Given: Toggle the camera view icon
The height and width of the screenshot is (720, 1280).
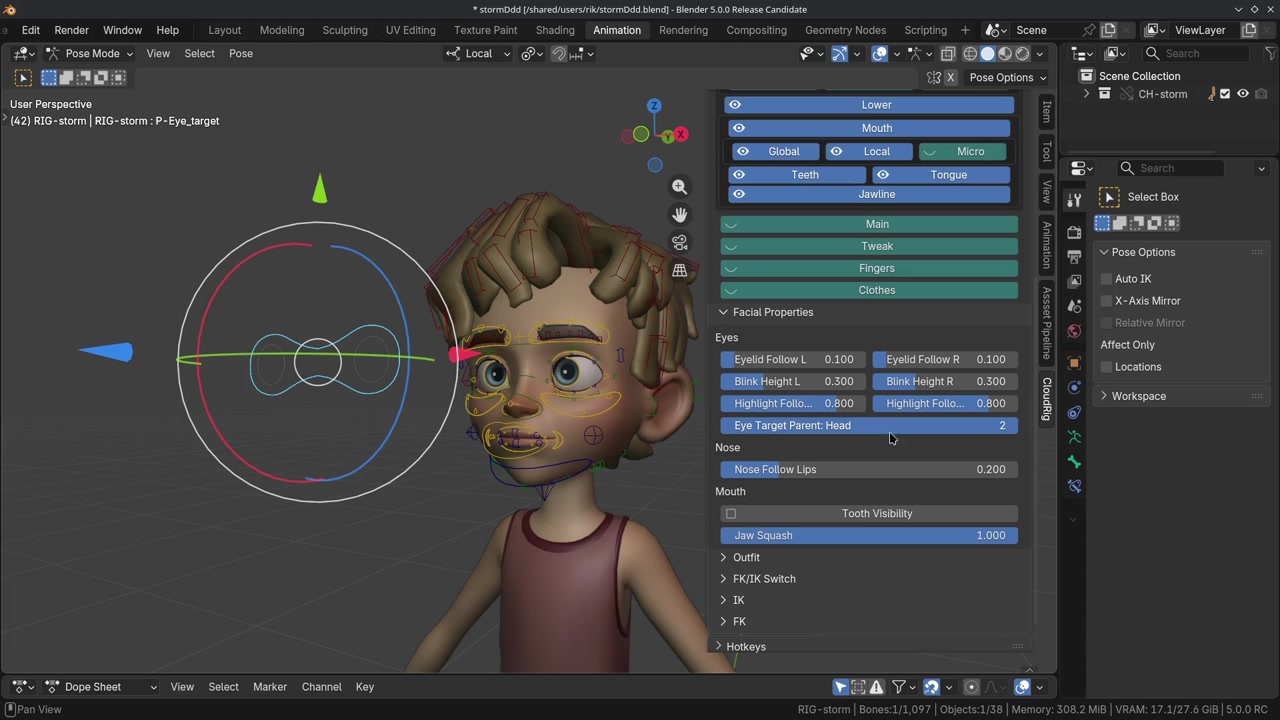Looking at the screenshot, I should point(680,243).
